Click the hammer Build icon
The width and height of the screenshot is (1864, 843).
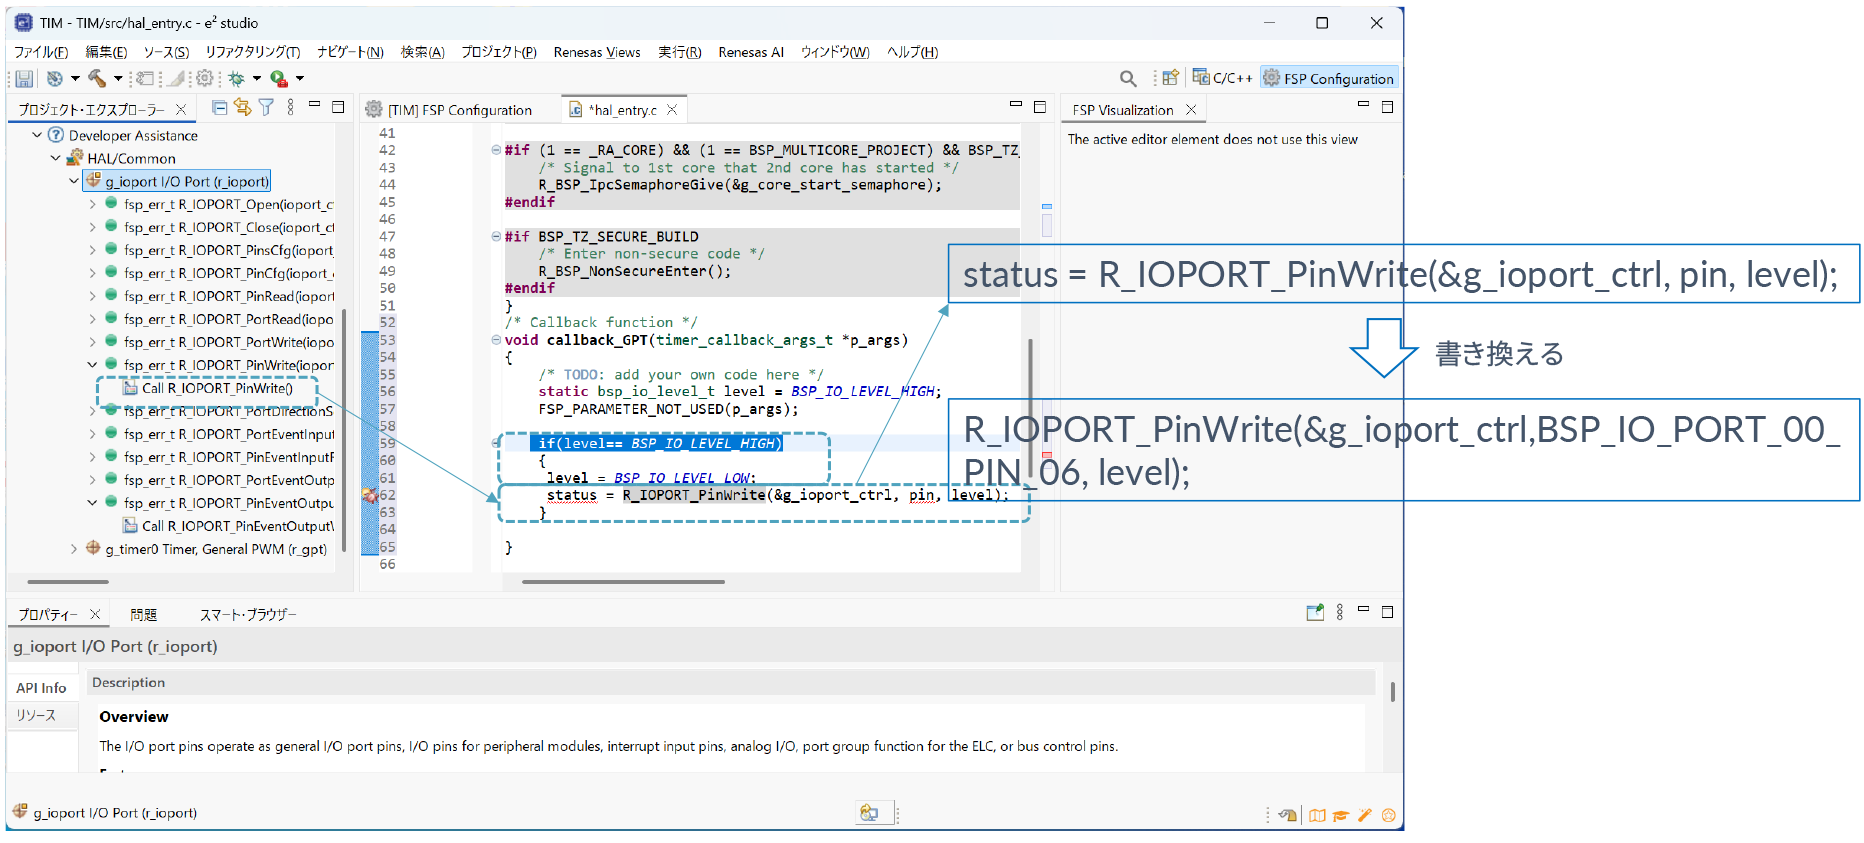tap(96, 78)
